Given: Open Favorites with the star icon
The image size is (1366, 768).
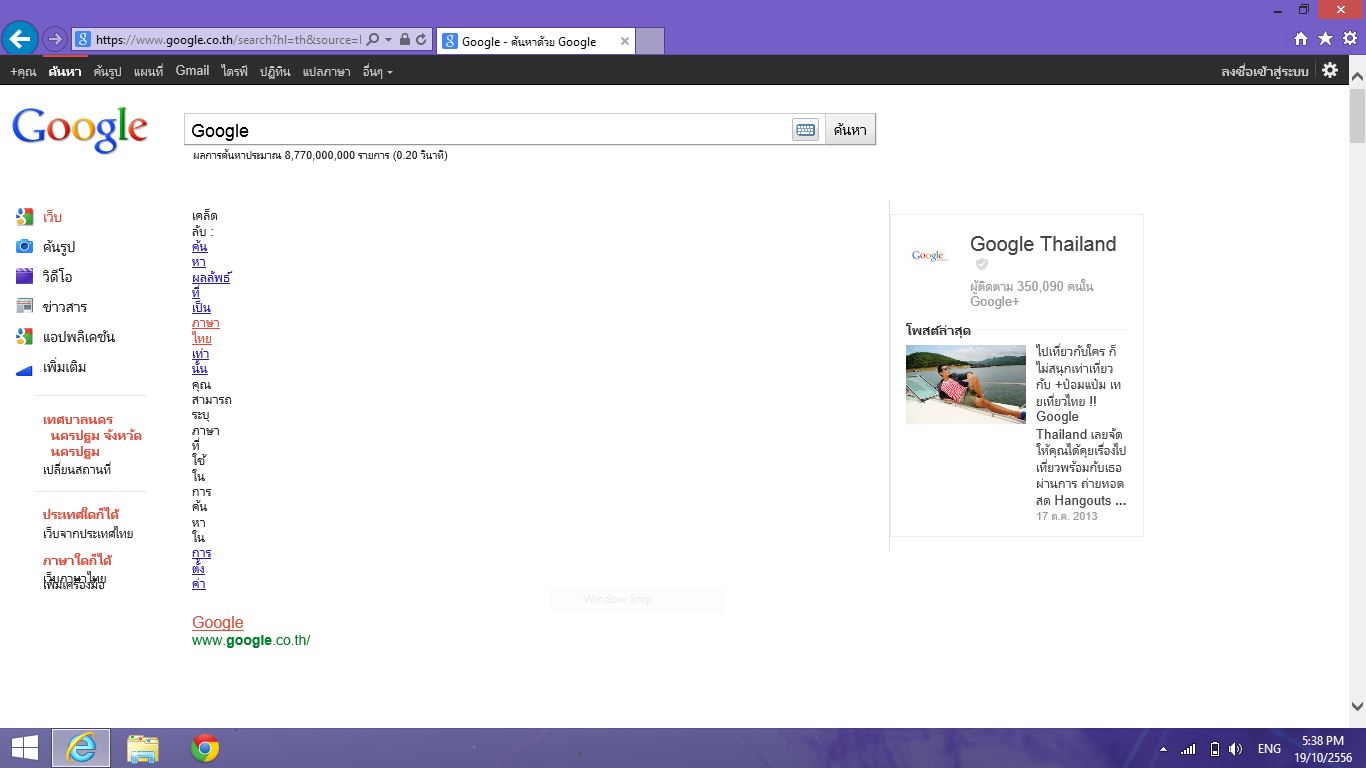Looking at the screenshot, I should point(1325,39).
